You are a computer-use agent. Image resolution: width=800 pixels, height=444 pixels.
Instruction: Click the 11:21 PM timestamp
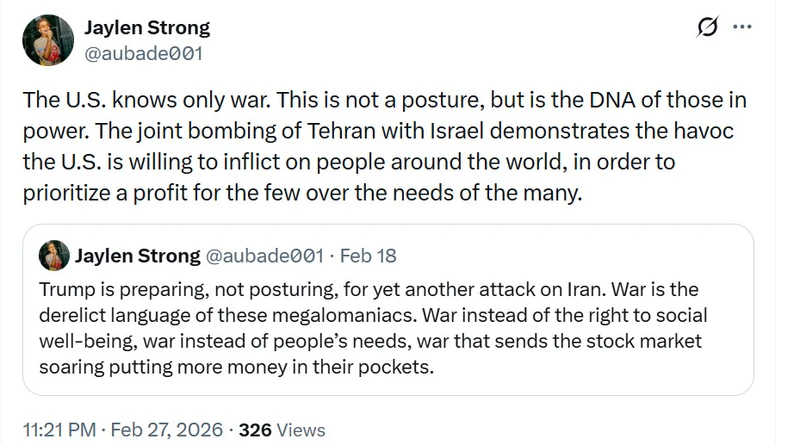pos(59,430)
